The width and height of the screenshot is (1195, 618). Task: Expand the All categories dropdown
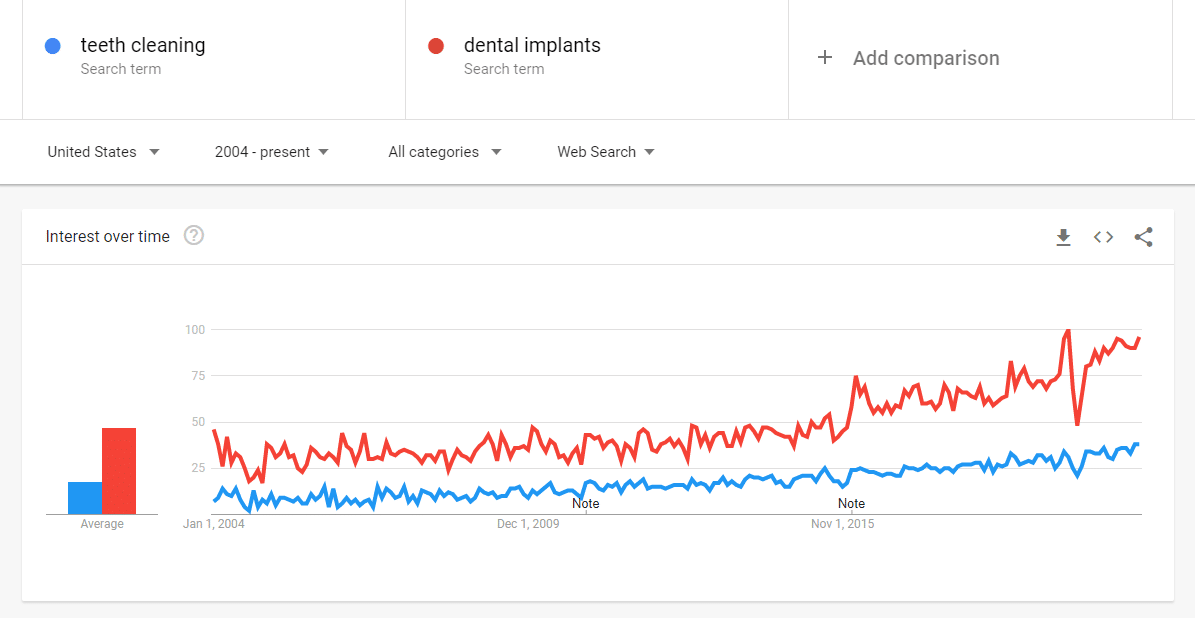pyautogui.click(x=445, y=152)
